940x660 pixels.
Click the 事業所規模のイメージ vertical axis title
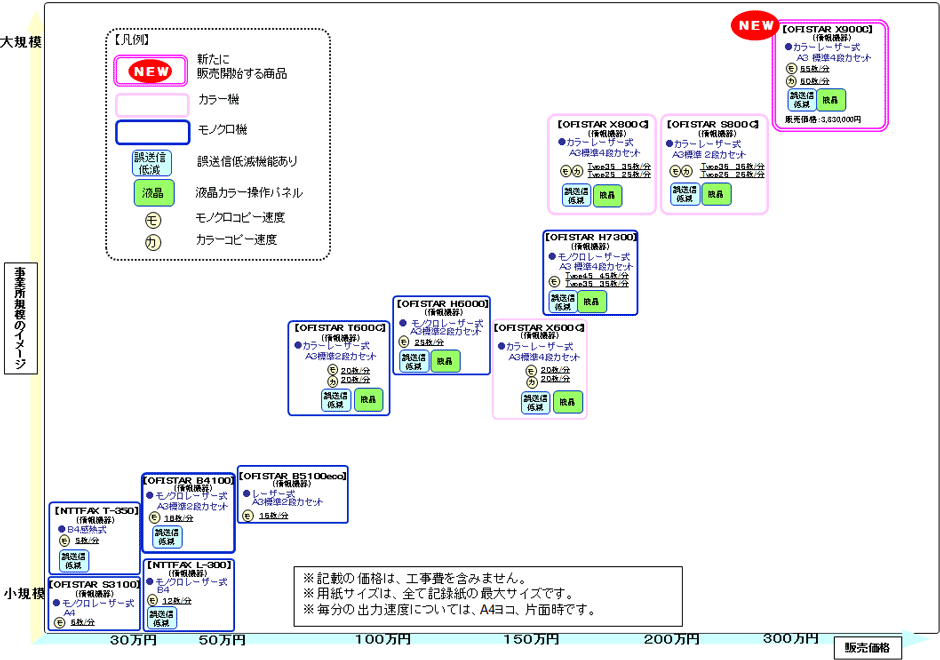tap(21, 318)
